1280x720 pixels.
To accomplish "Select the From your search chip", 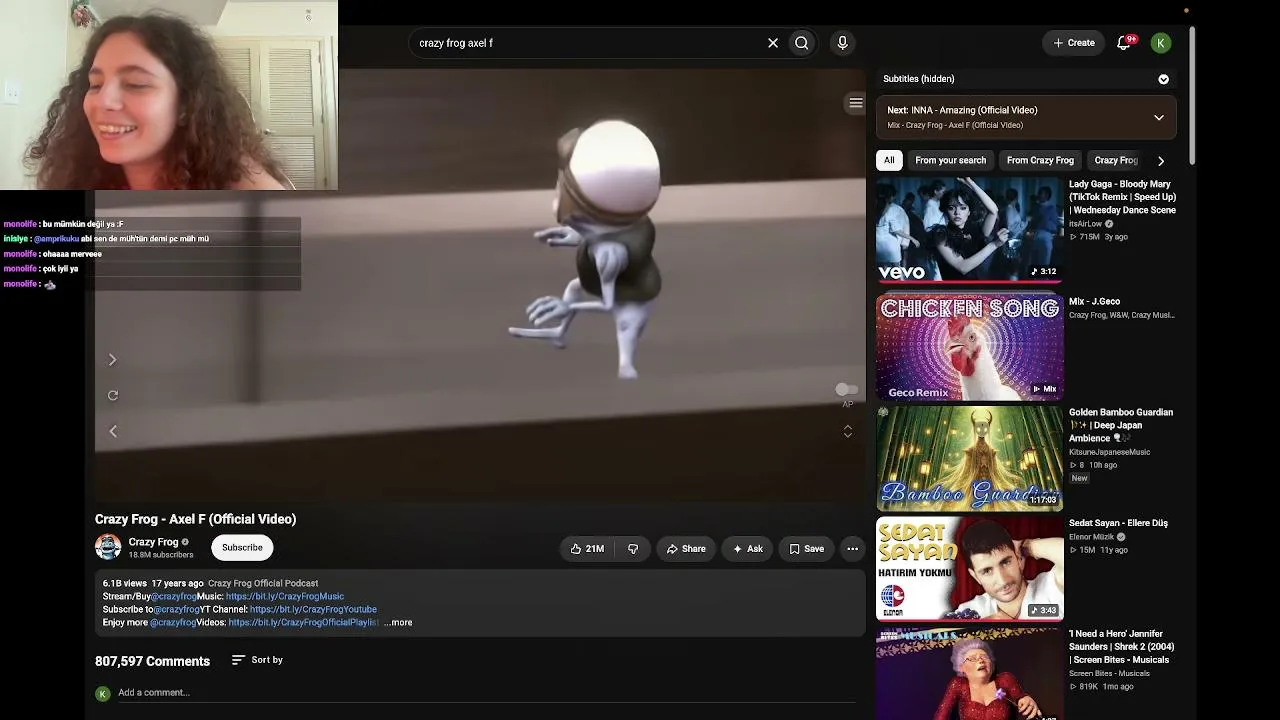I will [950, 160].
